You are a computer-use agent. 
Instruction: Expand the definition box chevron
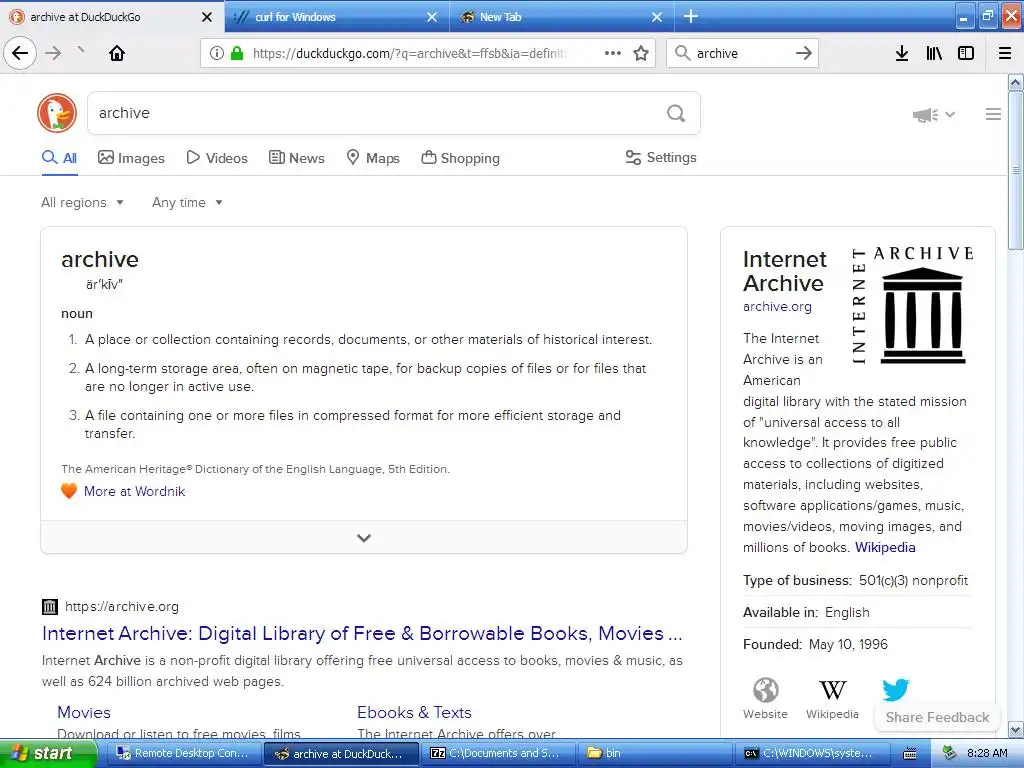point(364,537)
